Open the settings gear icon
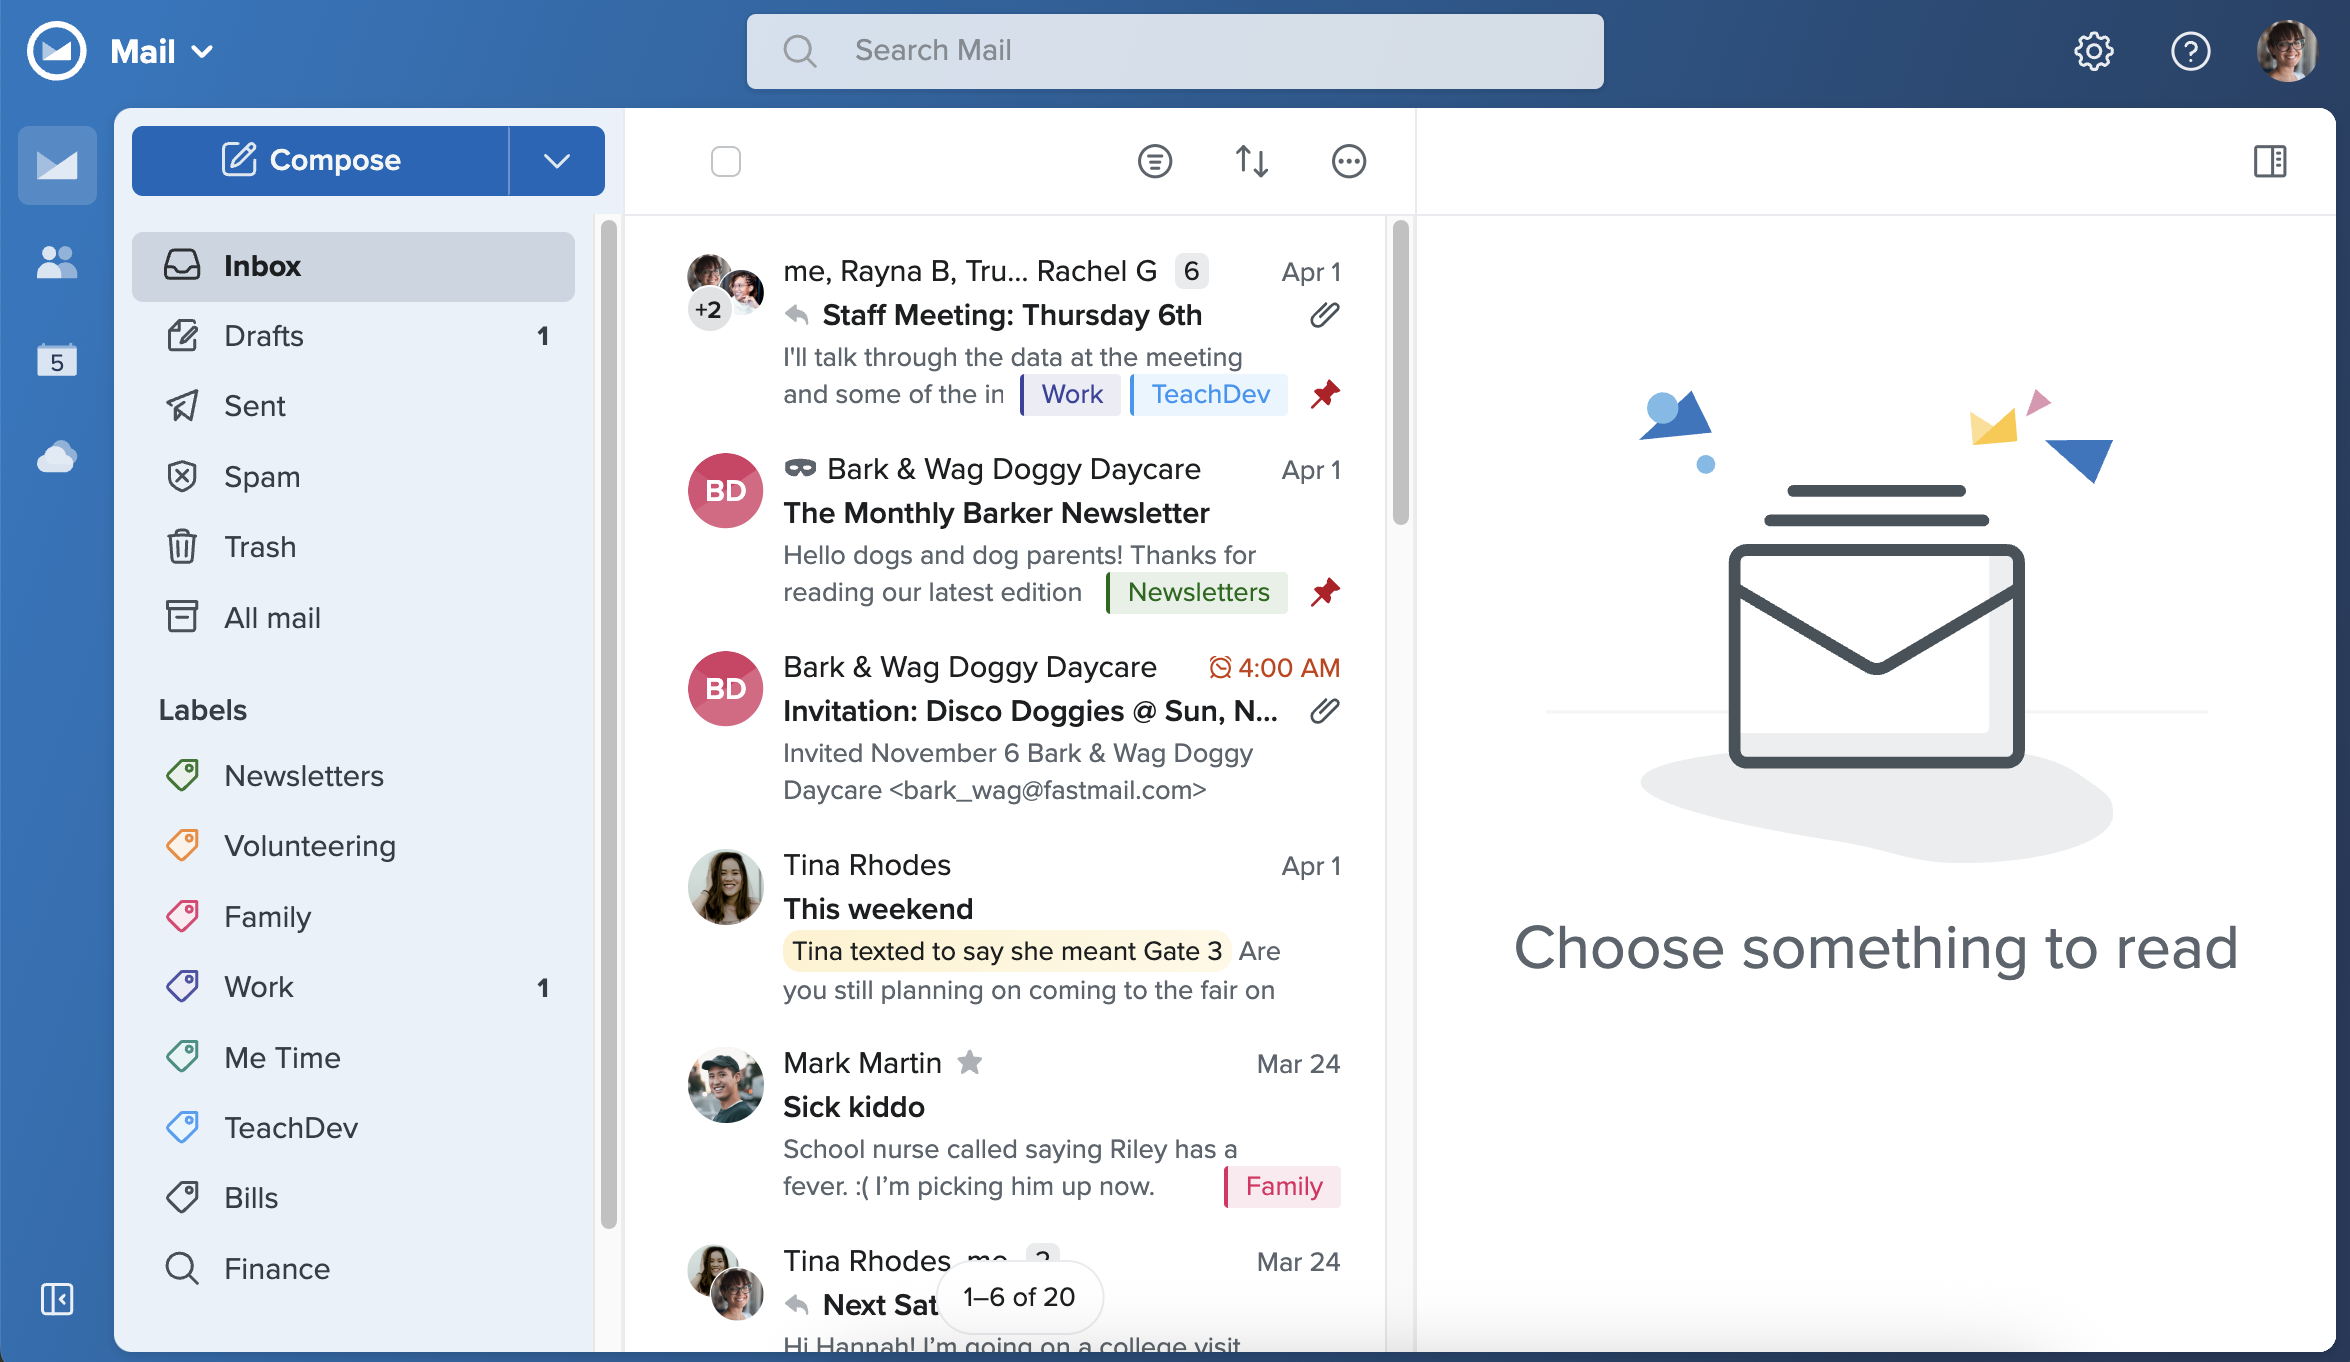Image resolution: width=2350 pixels, height=1362 pixels. (x=2093, y=51)
